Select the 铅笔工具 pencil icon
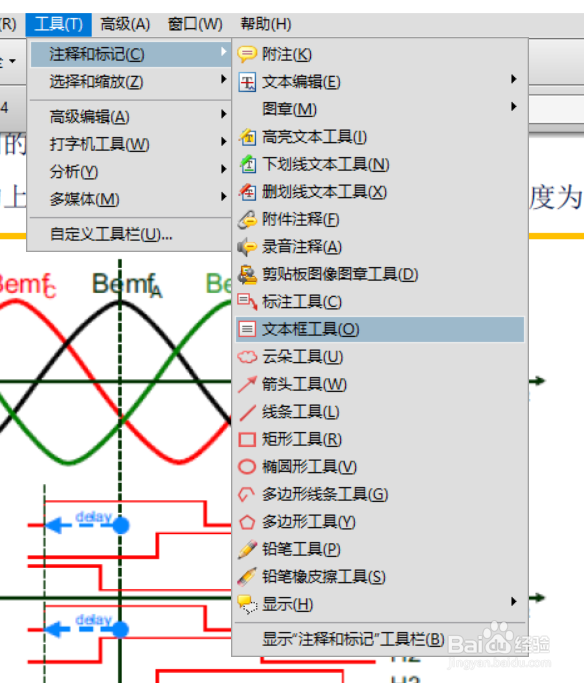Screen dimensions: 584x683 [x=247, y=549]
